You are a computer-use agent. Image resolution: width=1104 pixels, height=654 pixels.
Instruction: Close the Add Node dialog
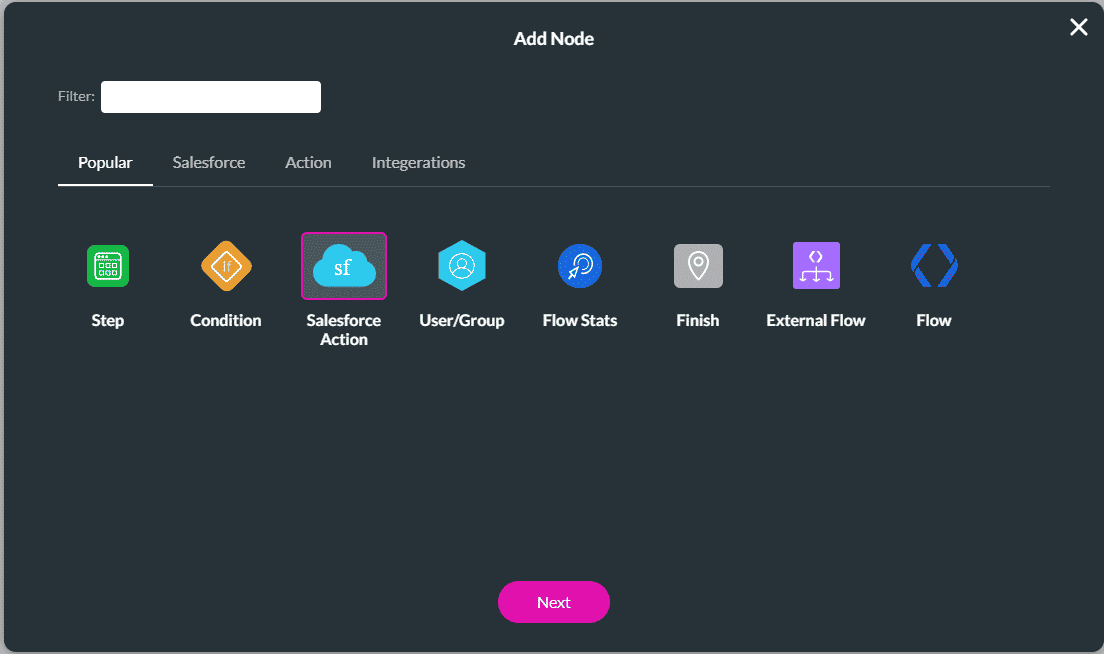pyautogui.click(x=1078, y=27)
